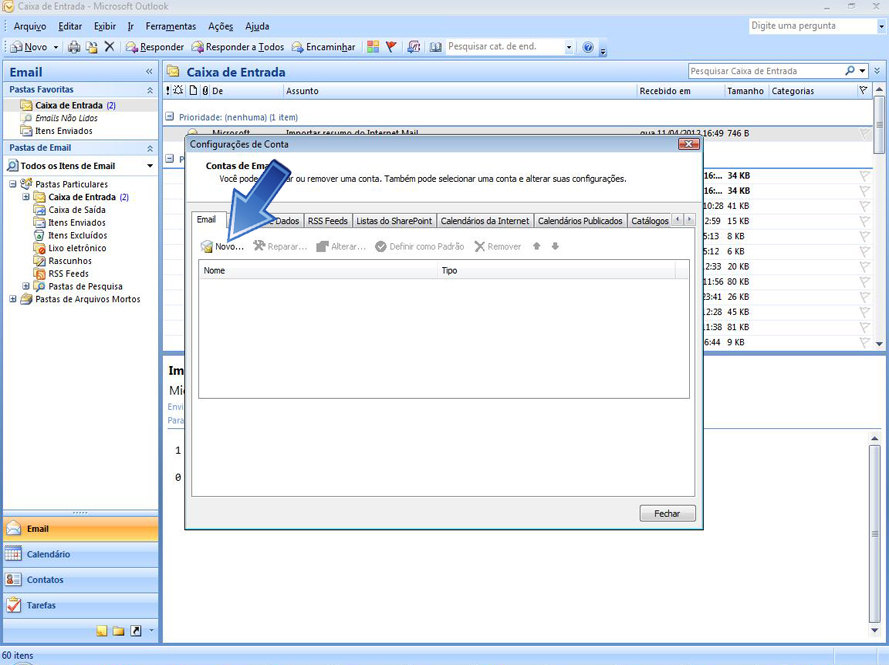
Task: Click the Alterar account icon
Action: (323, 247)
